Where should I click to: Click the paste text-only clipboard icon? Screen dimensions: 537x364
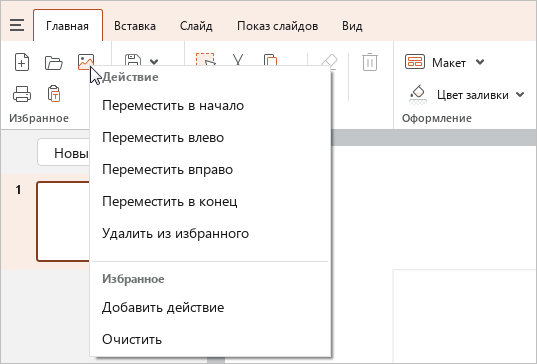click(x=54, y=94)
